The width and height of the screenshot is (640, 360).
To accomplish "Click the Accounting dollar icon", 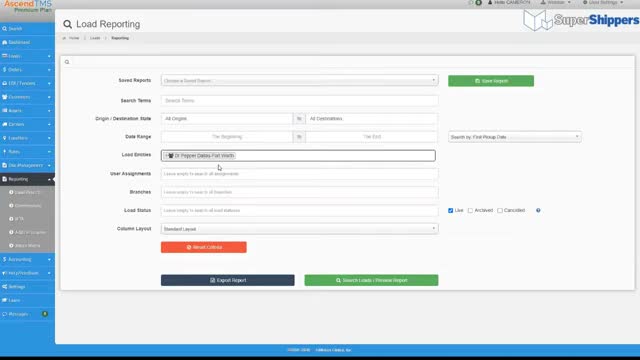I will (x=4, y=259).
